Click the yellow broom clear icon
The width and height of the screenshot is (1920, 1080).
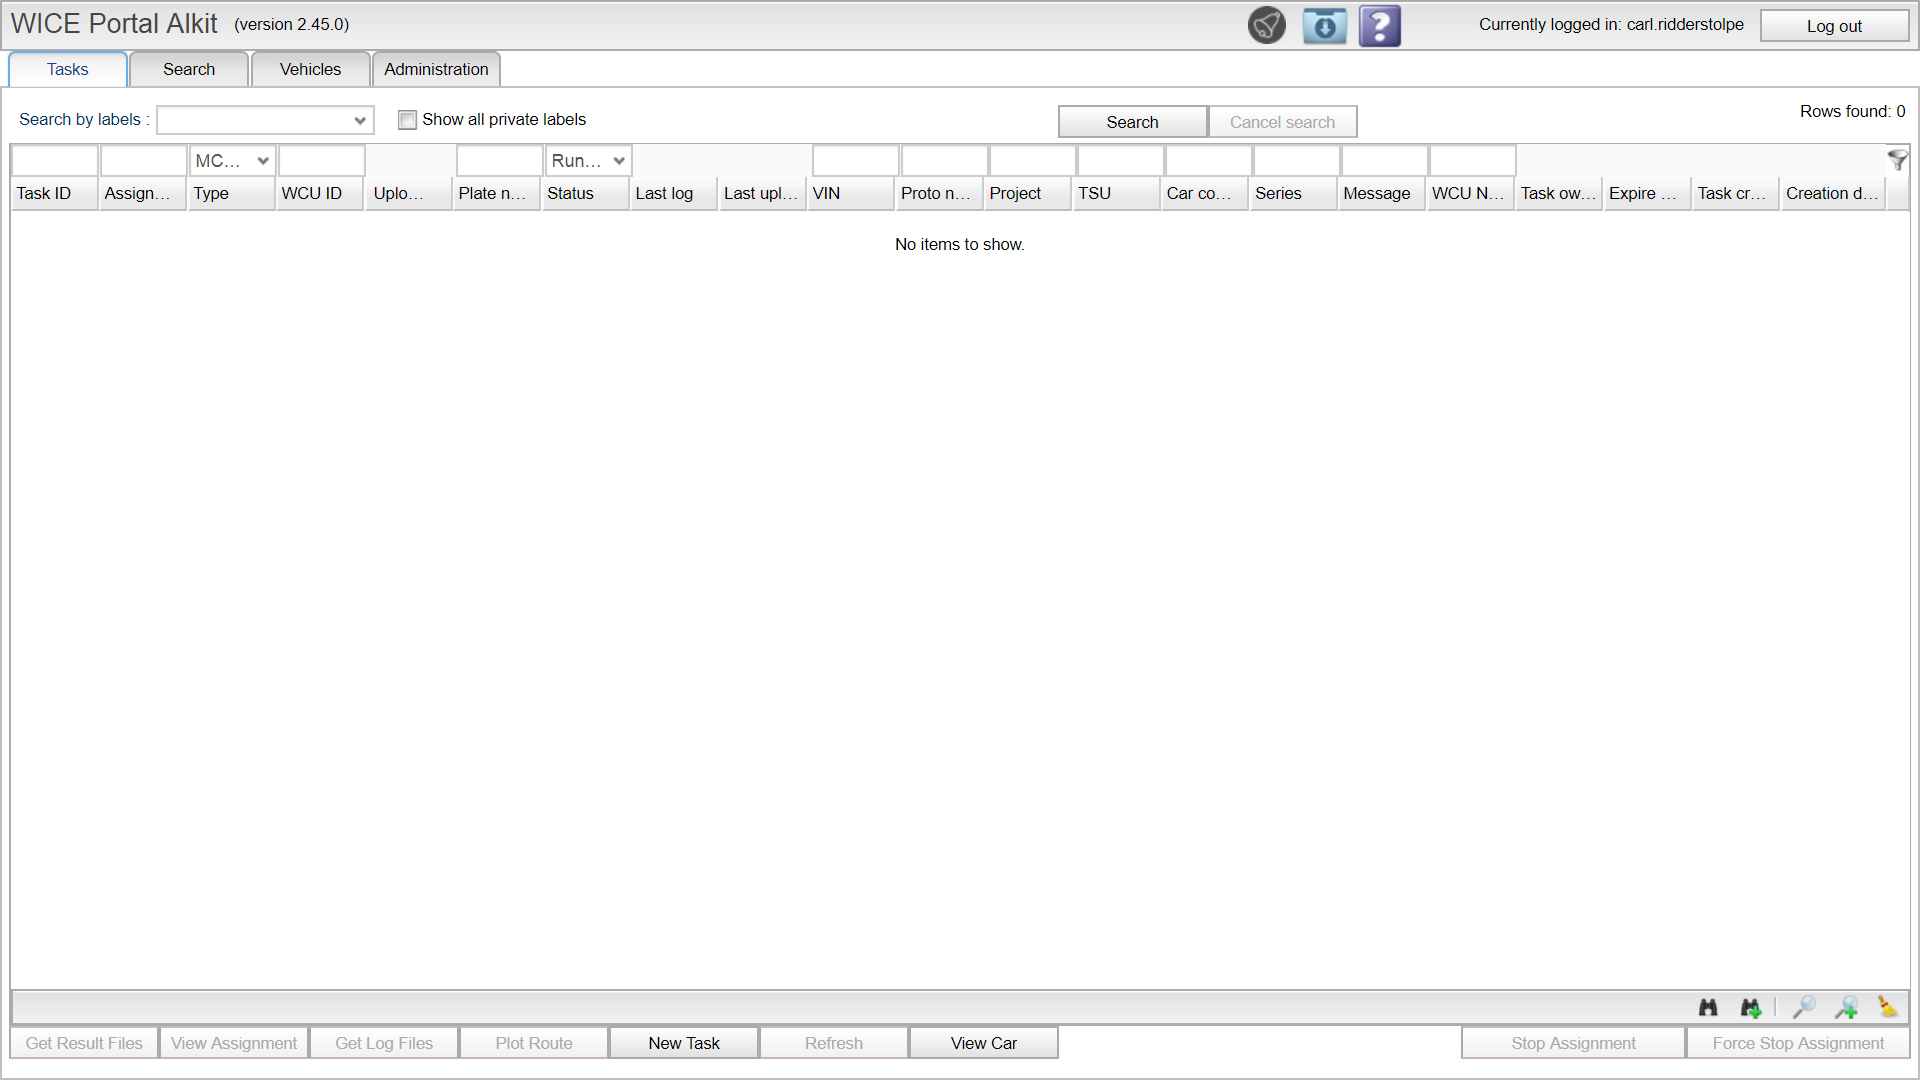pyautogui.click(x=1887, y=1007)
